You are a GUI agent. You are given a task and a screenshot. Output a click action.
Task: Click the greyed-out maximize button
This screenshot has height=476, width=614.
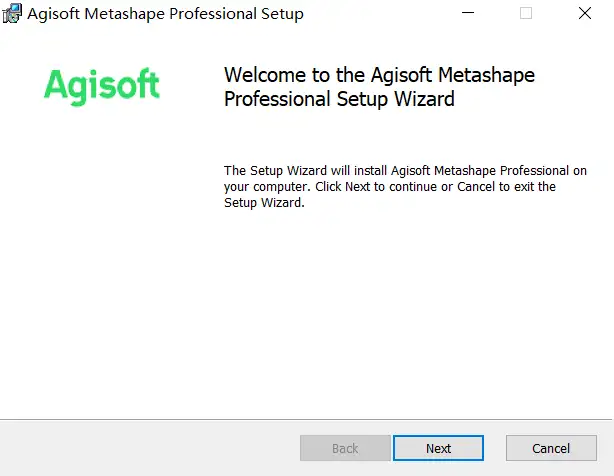(x=526, y=13)
